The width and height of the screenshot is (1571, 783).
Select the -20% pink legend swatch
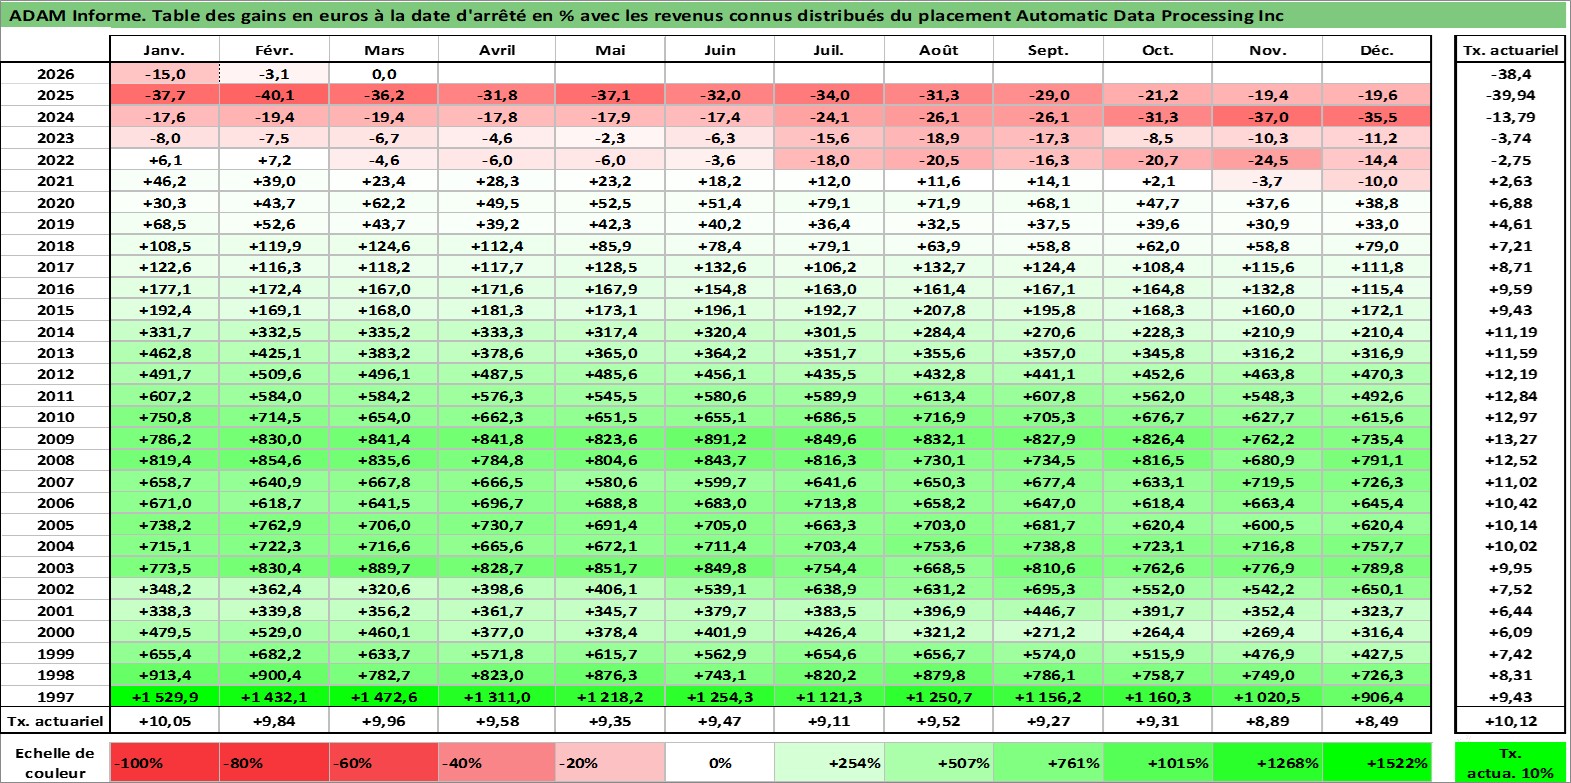pos(610,762)
